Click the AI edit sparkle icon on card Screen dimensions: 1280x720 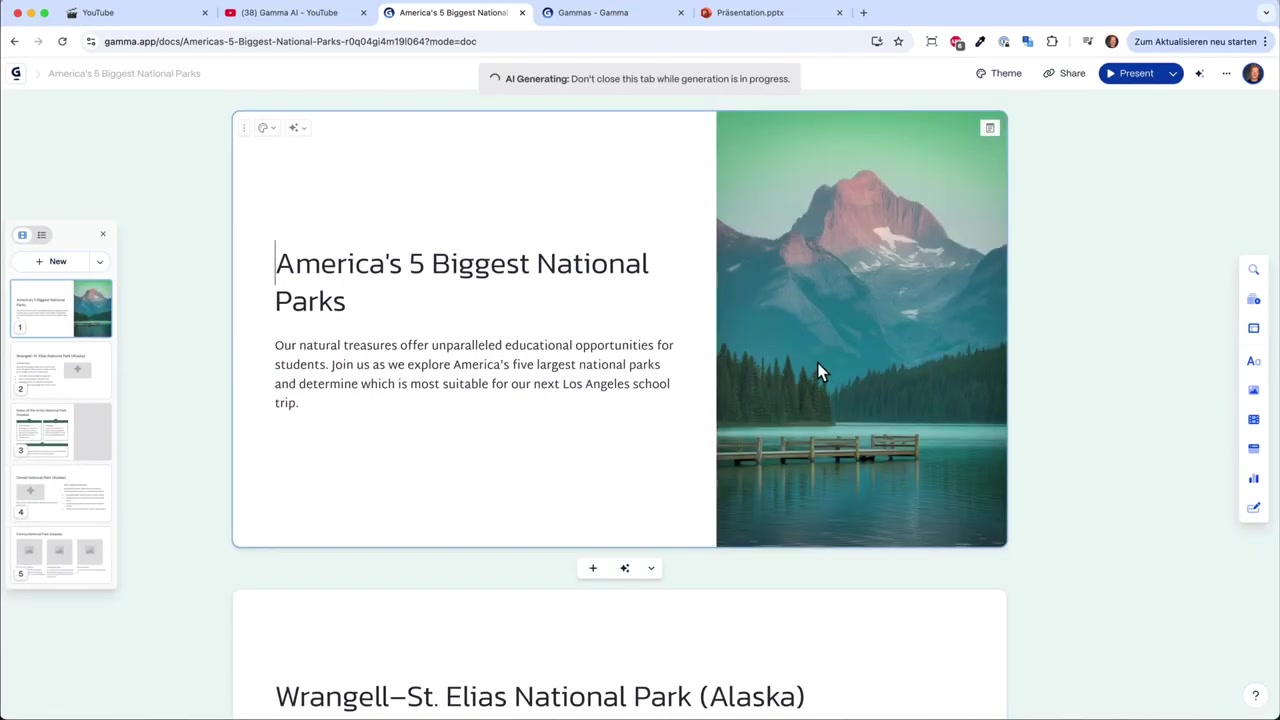coord(297,128)
